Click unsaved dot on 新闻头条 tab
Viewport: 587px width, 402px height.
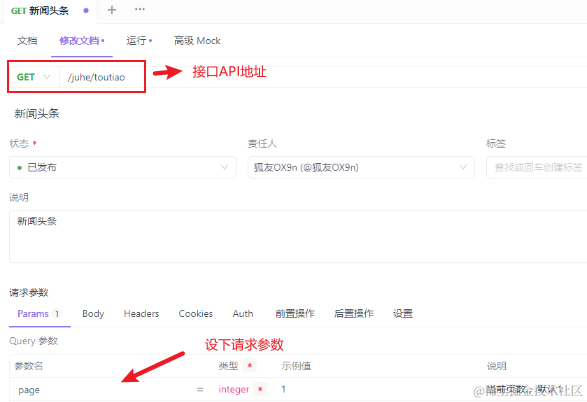tap(86, 10)
